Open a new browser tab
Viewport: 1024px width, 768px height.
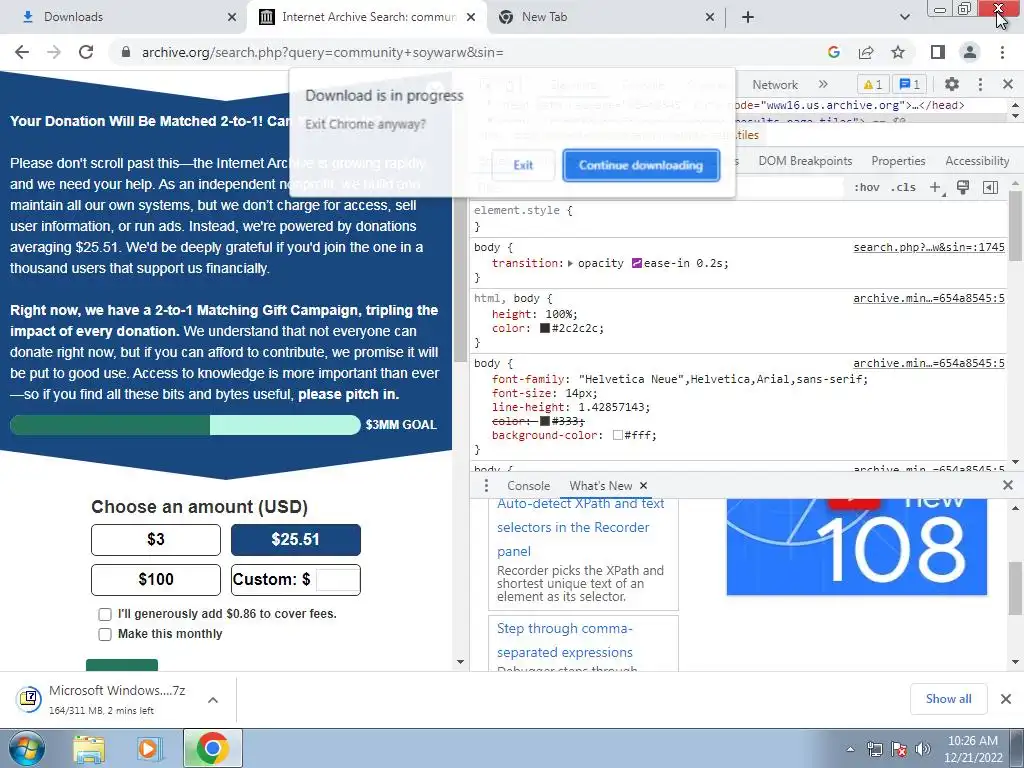748,17
